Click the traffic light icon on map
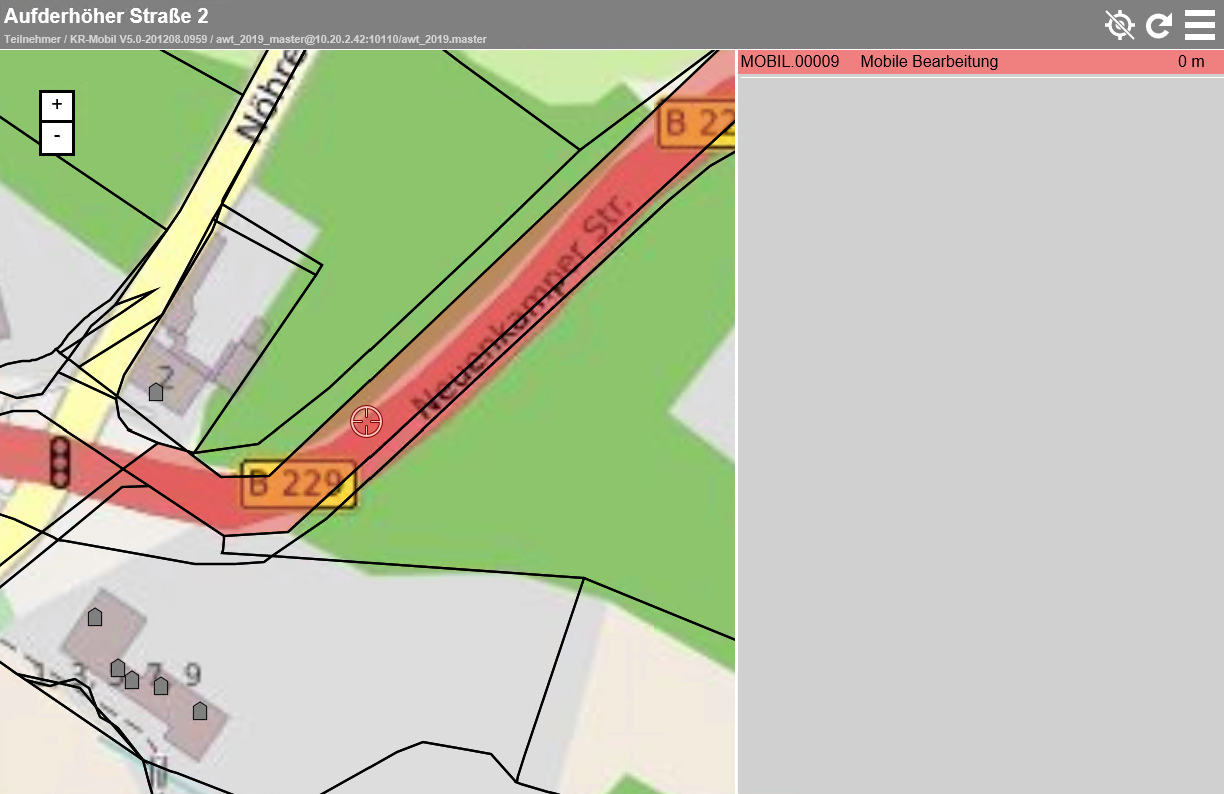This screenshot has height=794, width=1224. tap(60, 462)
